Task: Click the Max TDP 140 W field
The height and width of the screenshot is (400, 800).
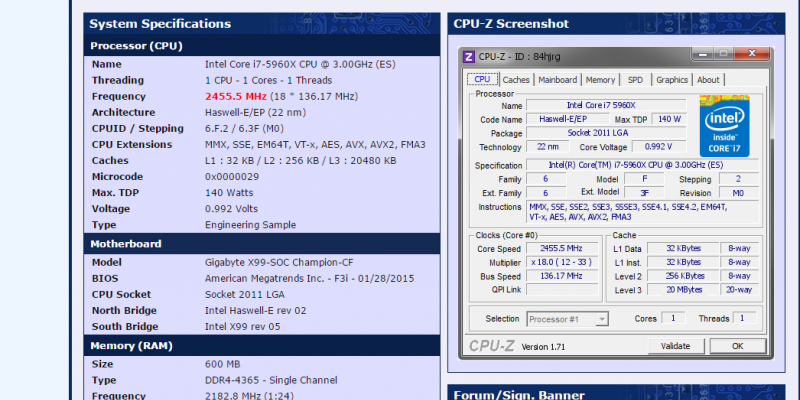Action: pos(669,119)
